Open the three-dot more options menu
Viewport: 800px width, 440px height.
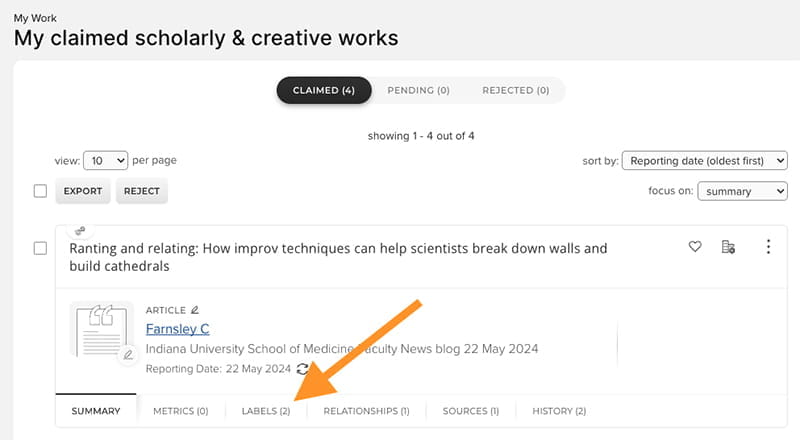(768, 247)
